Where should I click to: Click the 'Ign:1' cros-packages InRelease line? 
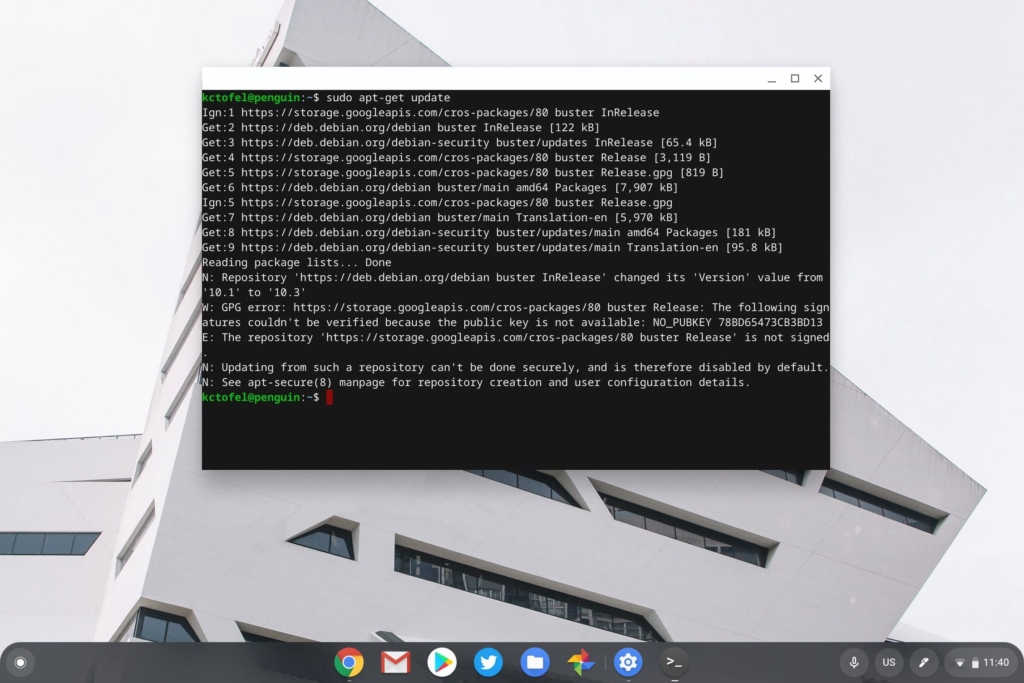coord(430,112)
